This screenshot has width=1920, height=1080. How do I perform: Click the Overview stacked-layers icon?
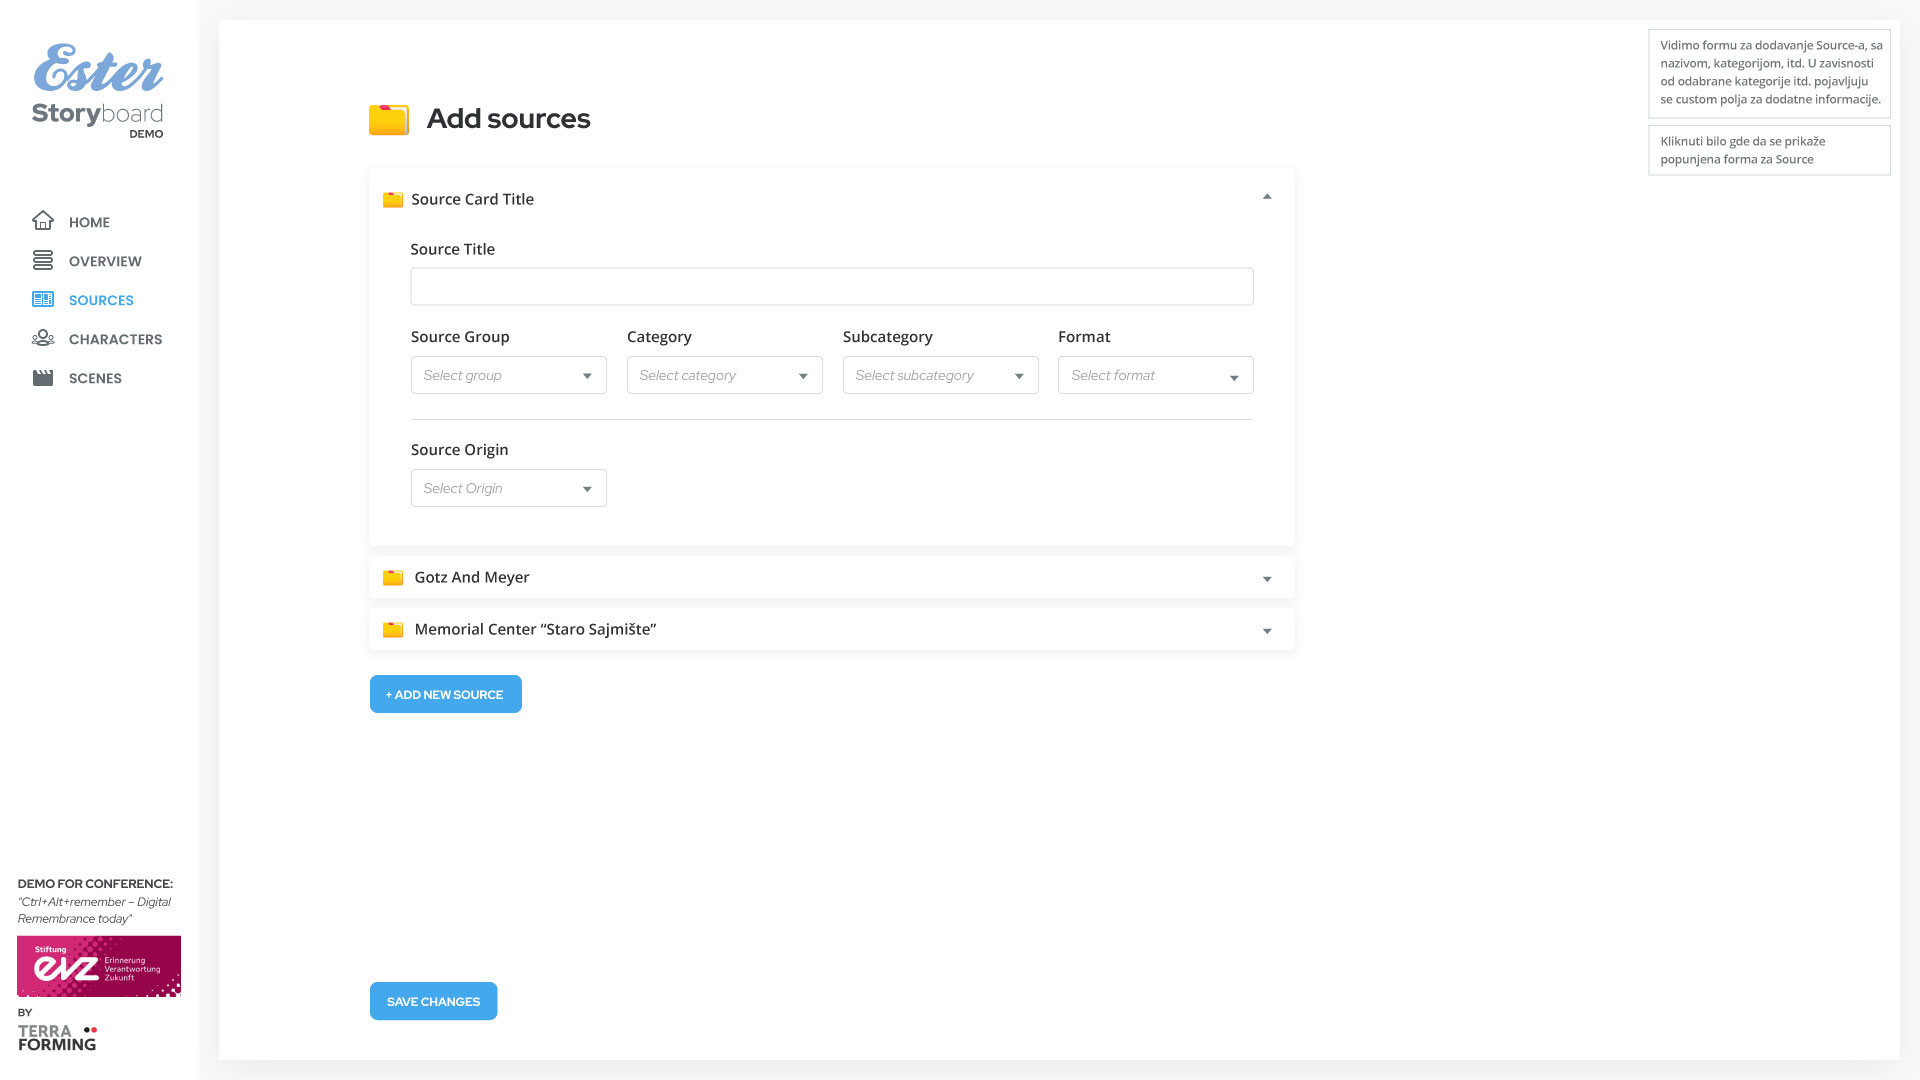tap(42, 261)
